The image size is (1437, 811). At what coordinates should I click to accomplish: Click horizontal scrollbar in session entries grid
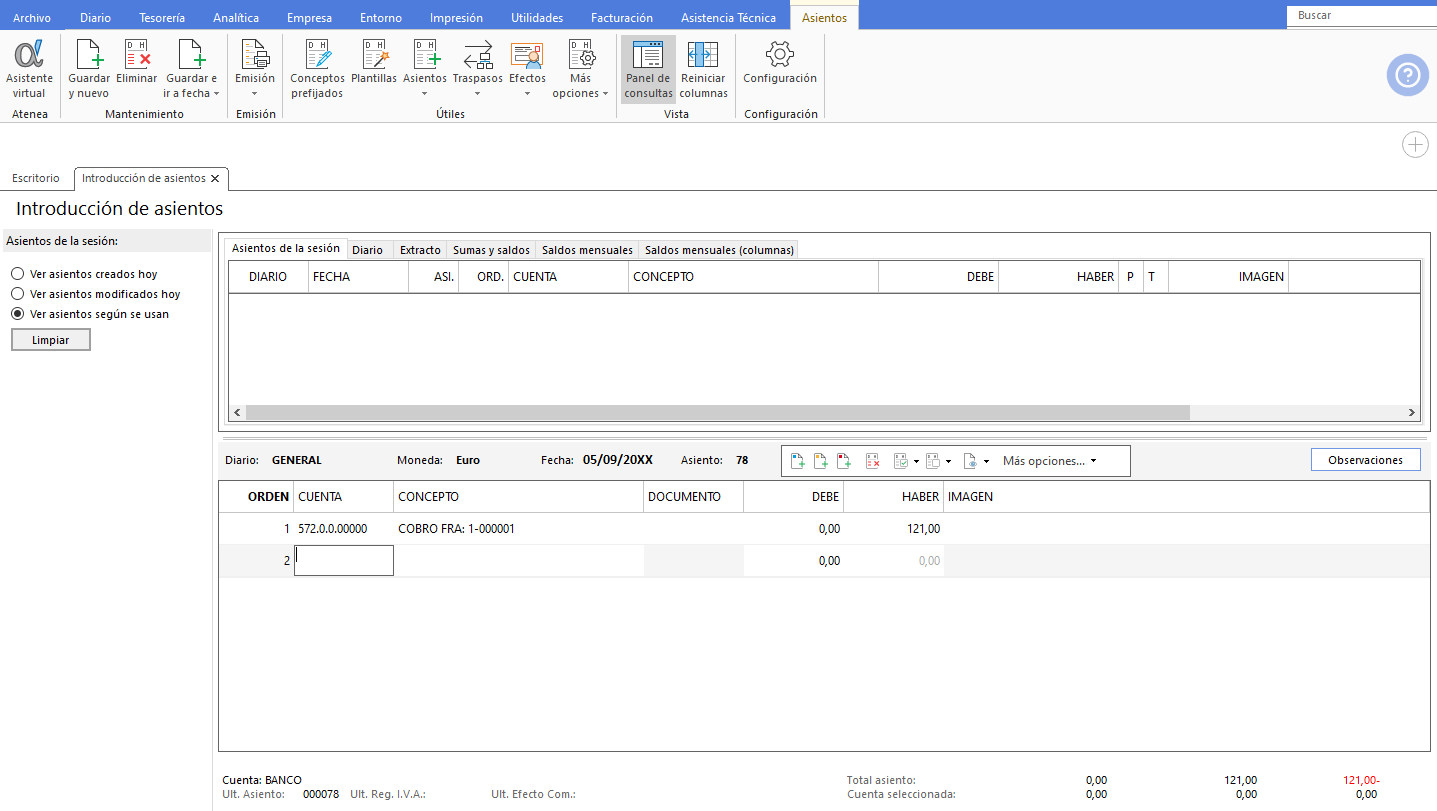coord(718,412)
